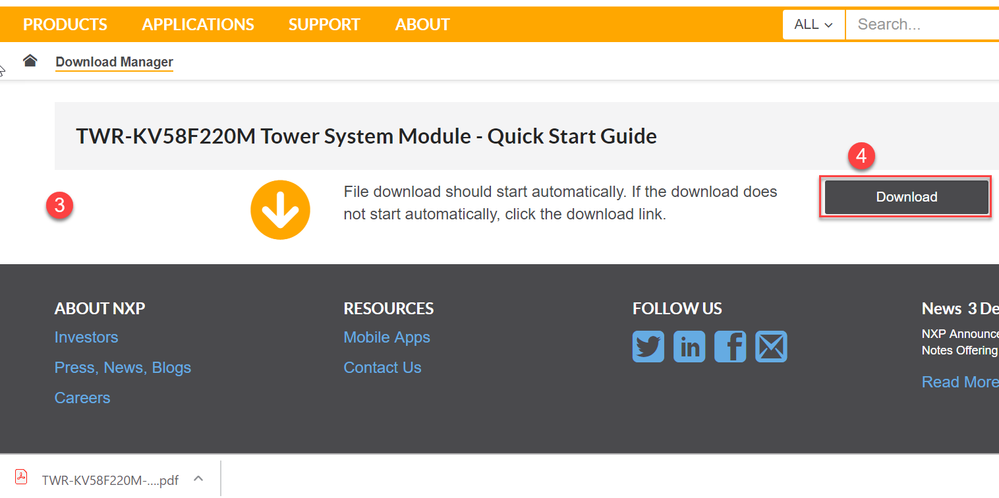Click the Twitter icon under Follow Us
This screenshot has width=999, height=498.
point(648,346)
